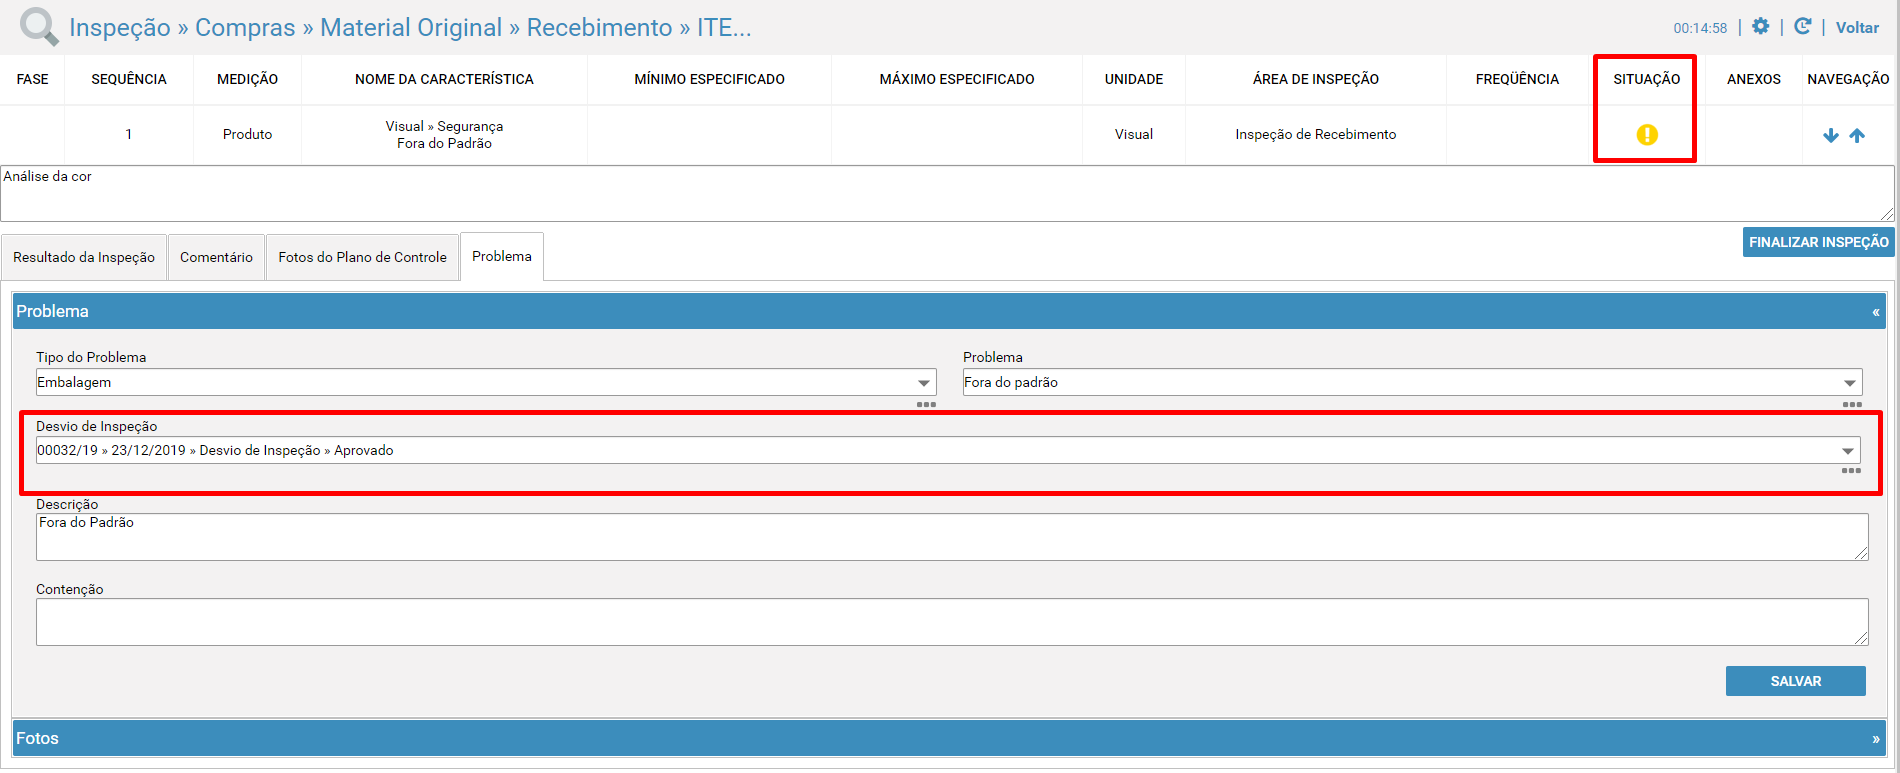Click the 'Análise da cor' text area

click(x=947, y=194)
